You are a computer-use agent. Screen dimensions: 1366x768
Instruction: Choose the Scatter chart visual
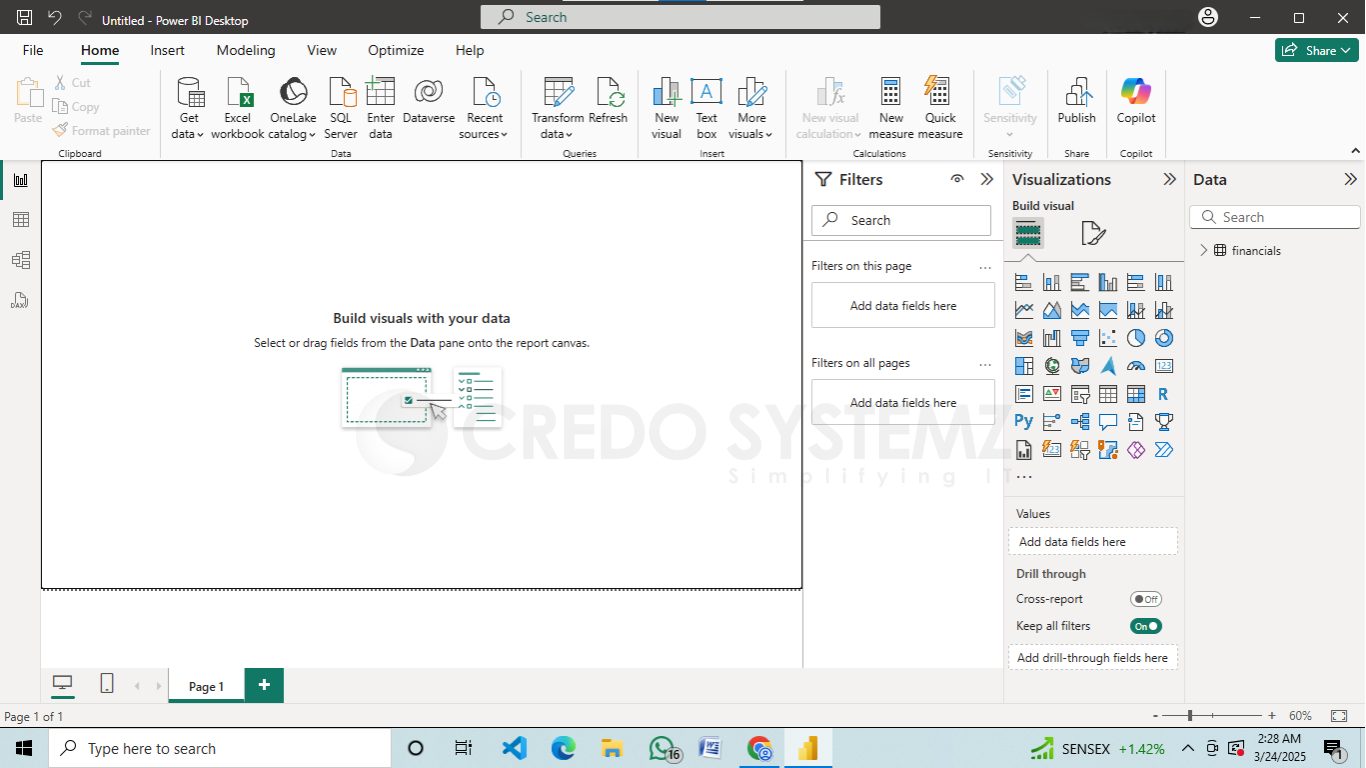click(x=1108, y=338)
